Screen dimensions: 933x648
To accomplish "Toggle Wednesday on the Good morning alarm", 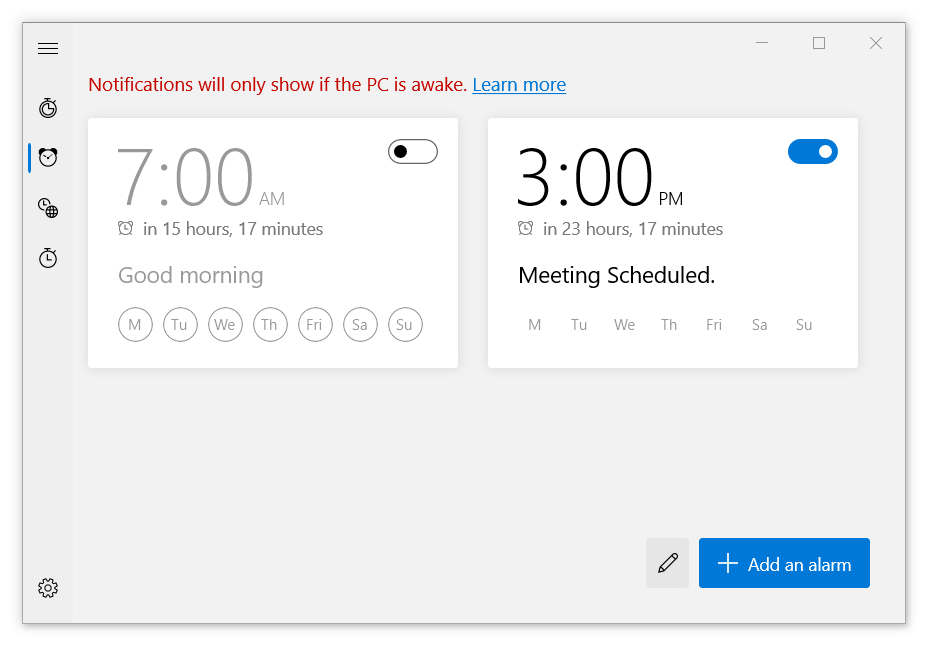I will (225, 324).
